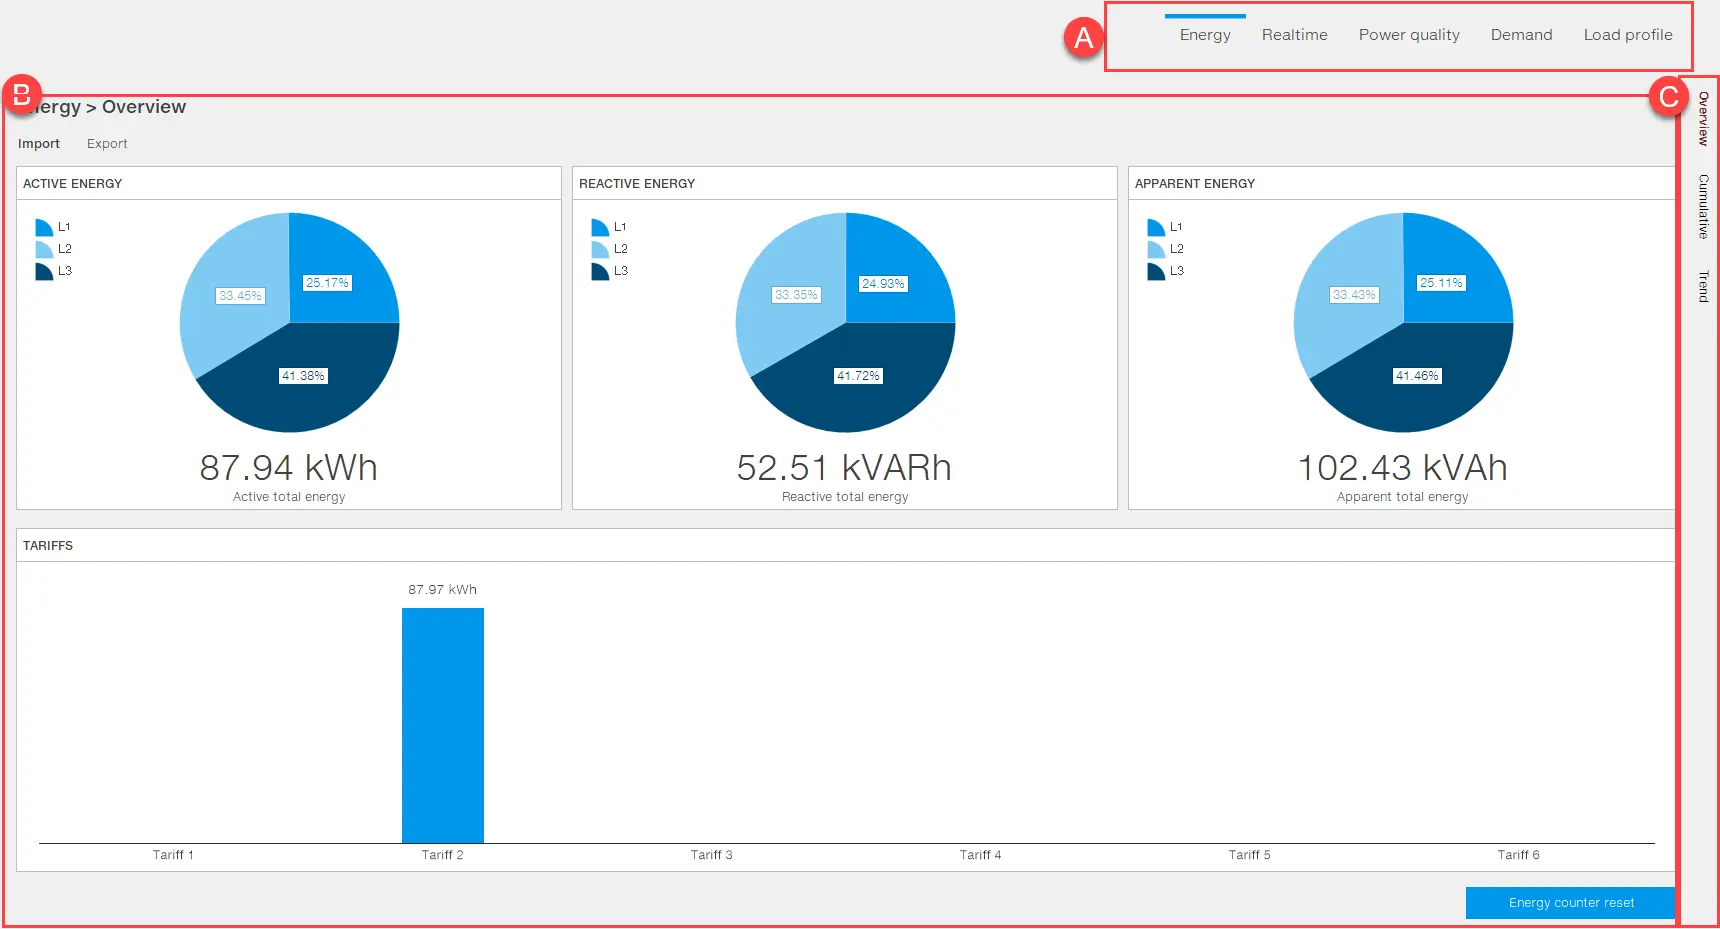Switch to the Import energy view
Image resolution: width=1720 pixels, height=929 pixels.
39,144
